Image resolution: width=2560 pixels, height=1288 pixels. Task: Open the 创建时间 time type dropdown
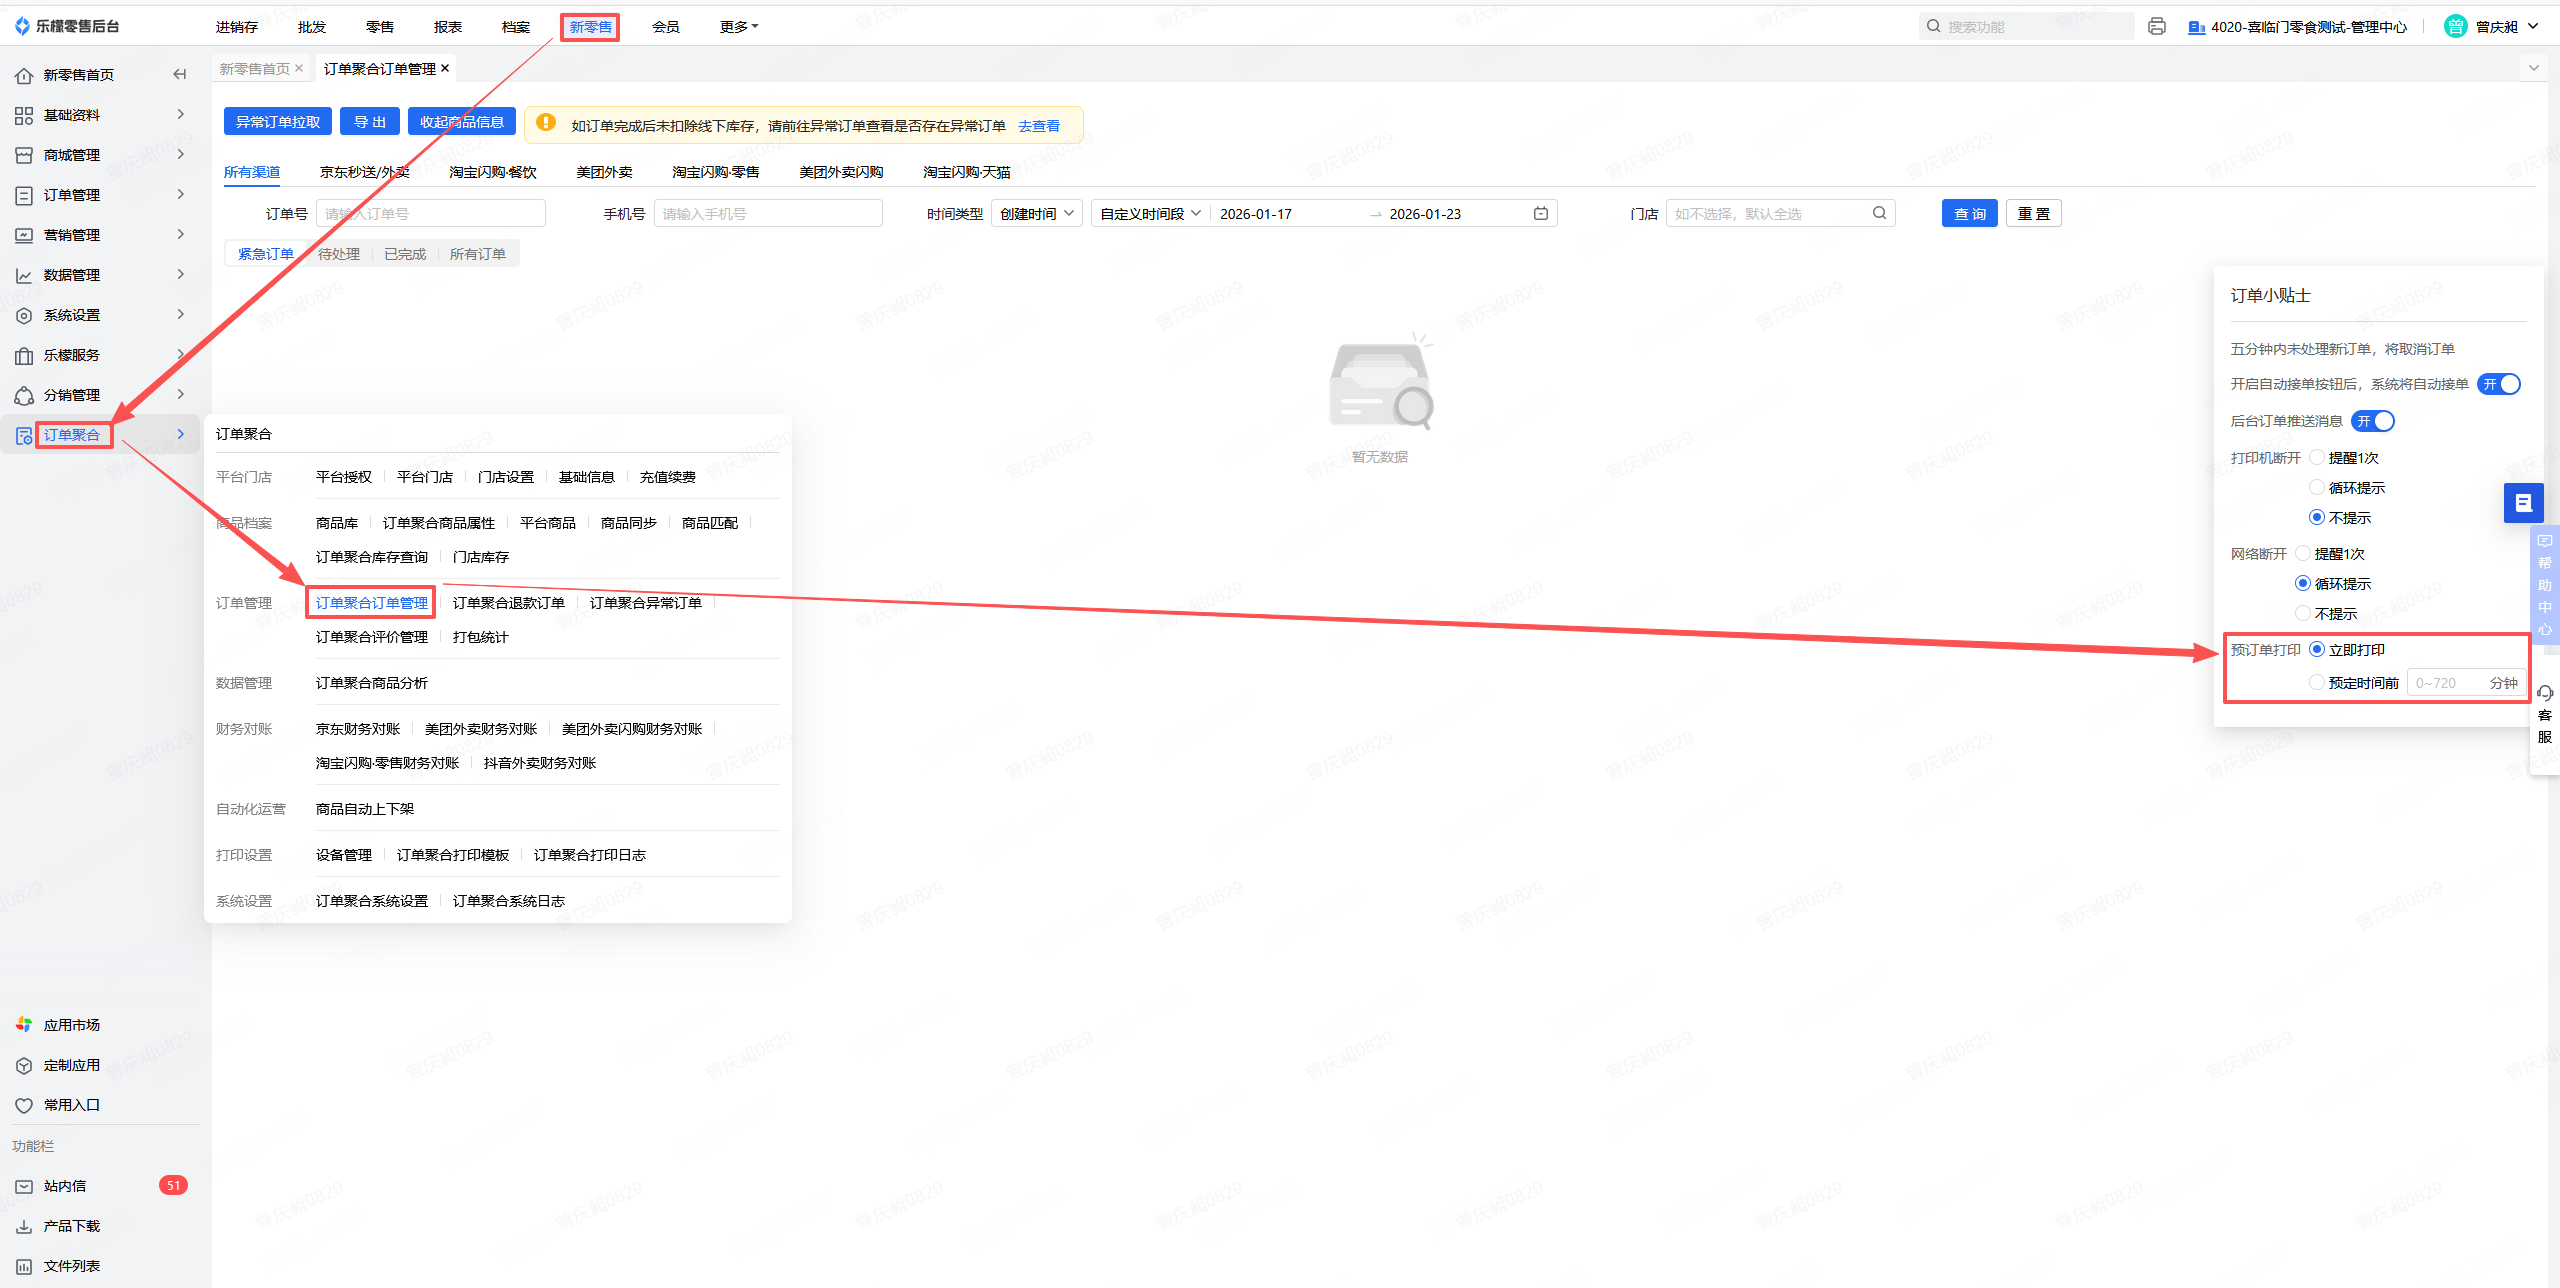click(x=1036, y=214)
